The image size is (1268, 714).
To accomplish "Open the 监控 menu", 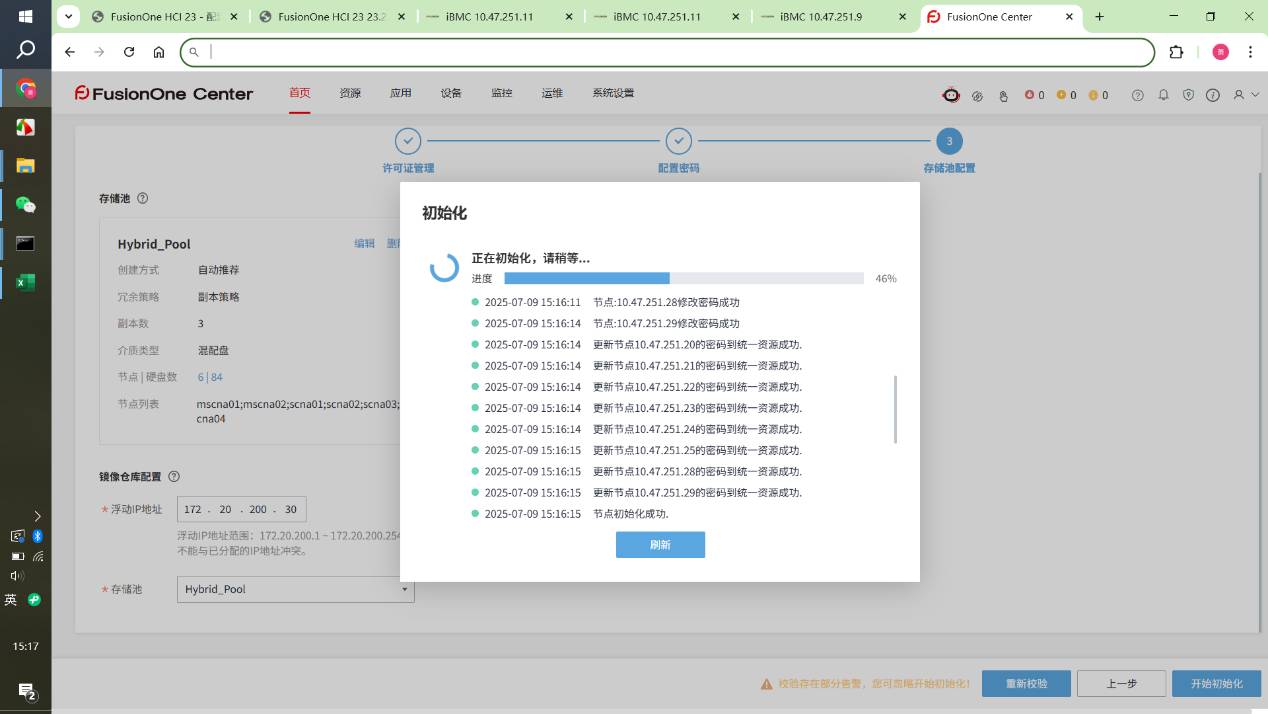I will coord(502,93).
